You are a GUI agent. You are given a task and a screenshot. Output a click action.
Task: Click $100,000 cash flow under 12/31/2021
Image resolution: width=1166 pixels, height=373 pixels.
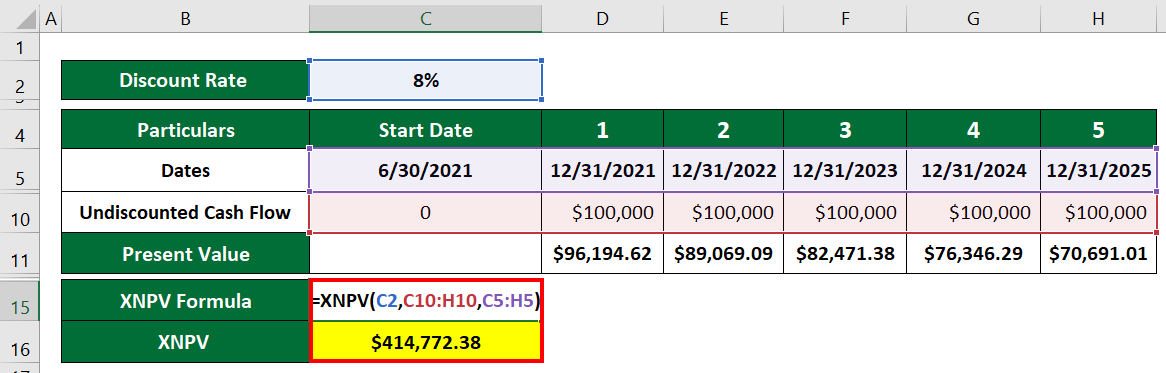(603, 213)
